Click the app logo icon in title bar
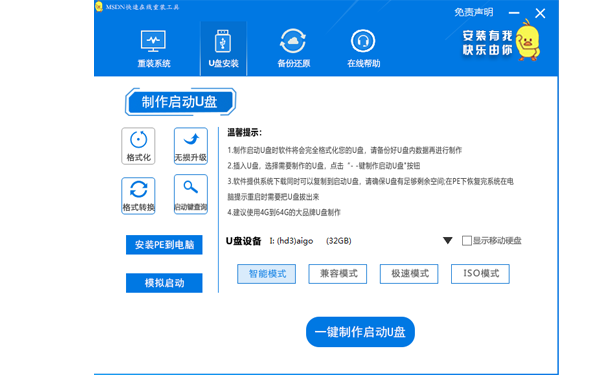Screen dimensions: 598x375 (x=99, y=6)
